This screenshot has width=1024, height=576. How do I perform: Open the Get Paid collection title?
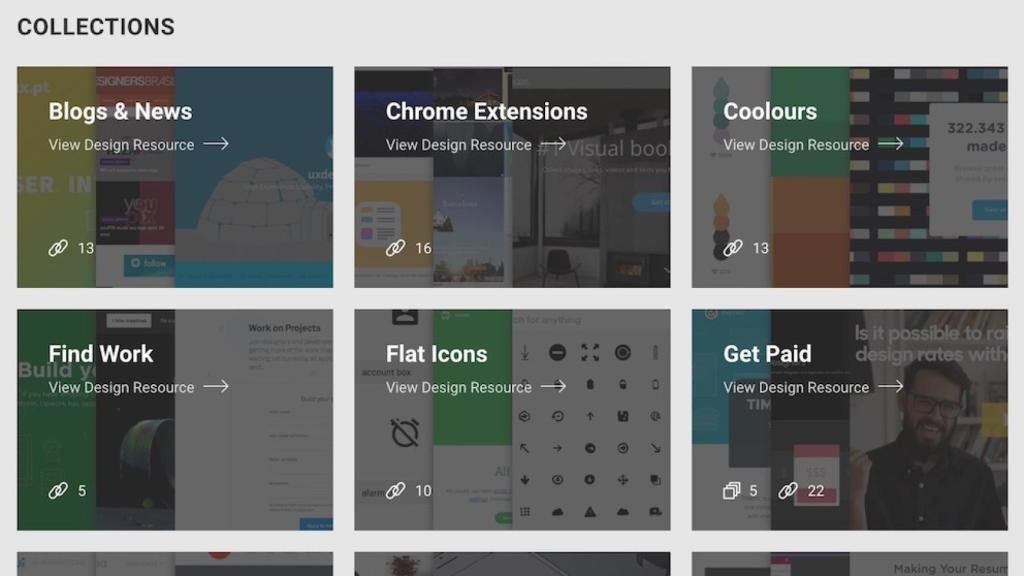pos(767,354)
